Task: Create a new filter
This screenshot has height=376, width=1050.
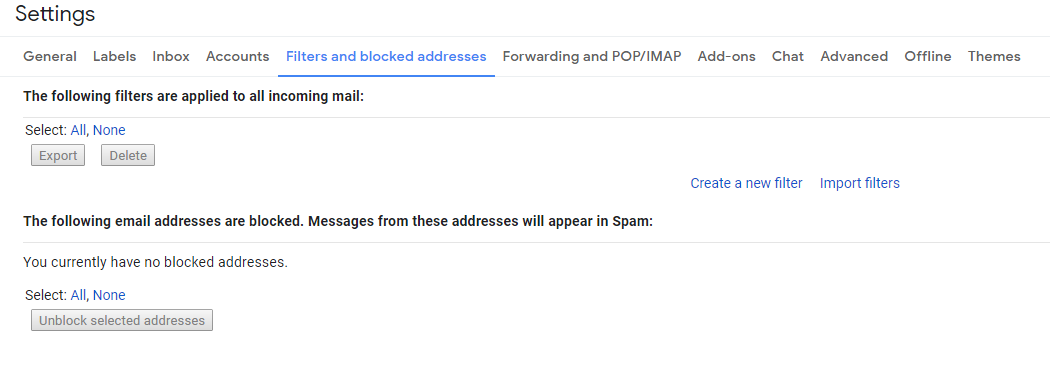Action: click(746, 183)
